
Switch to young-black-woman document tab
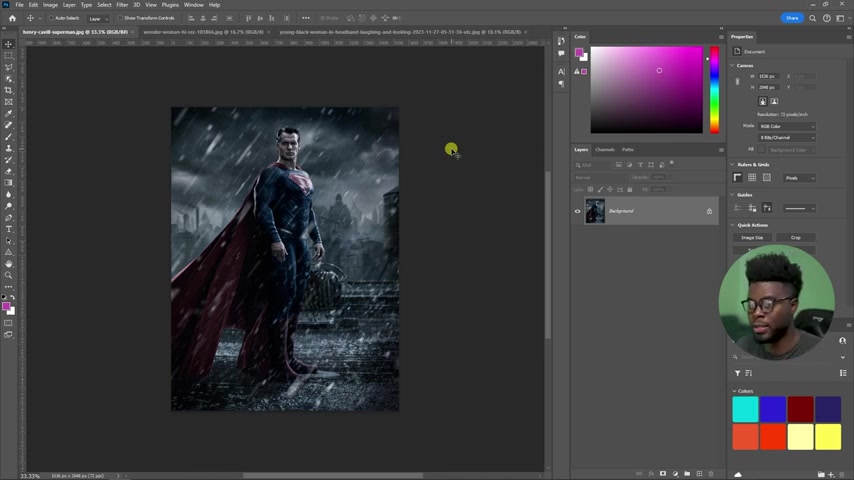click(400, 32)
